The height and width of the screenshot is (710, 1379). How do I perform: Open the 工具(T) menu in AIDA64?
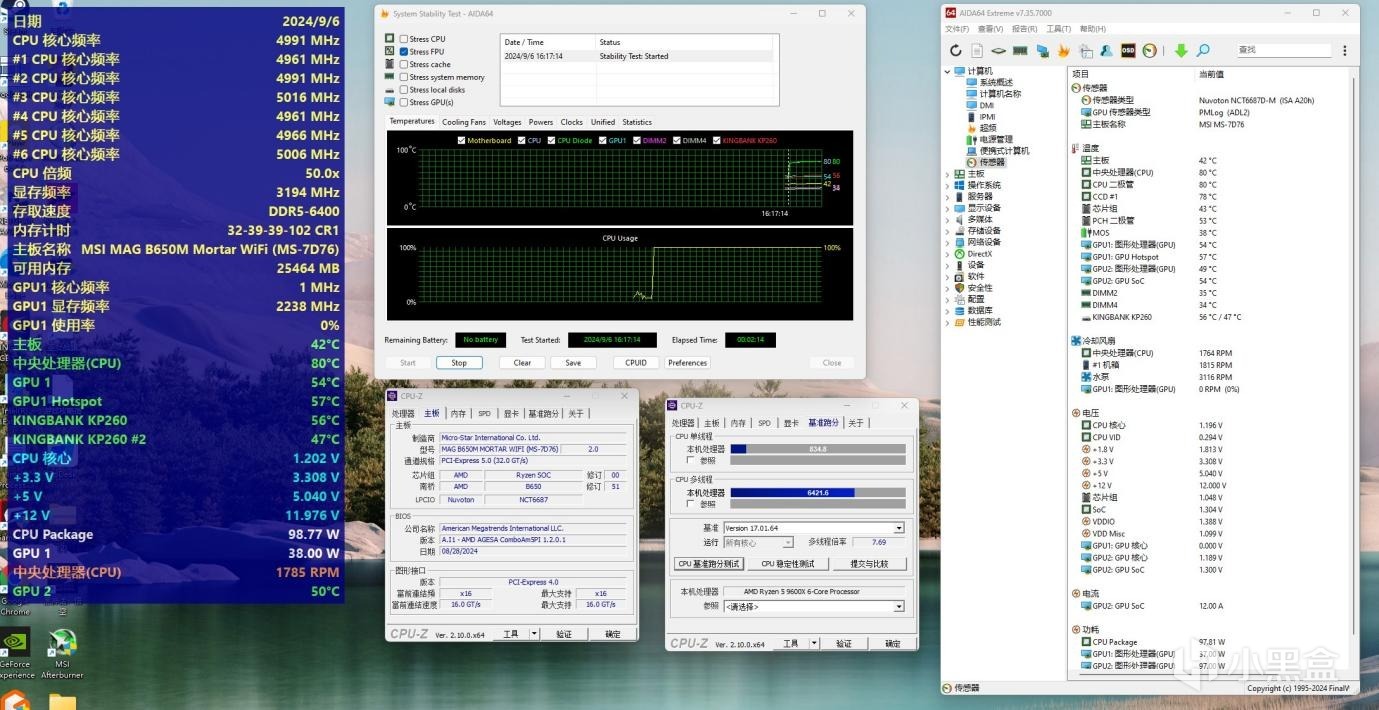pyautogui.click(x=1058, y=29)
